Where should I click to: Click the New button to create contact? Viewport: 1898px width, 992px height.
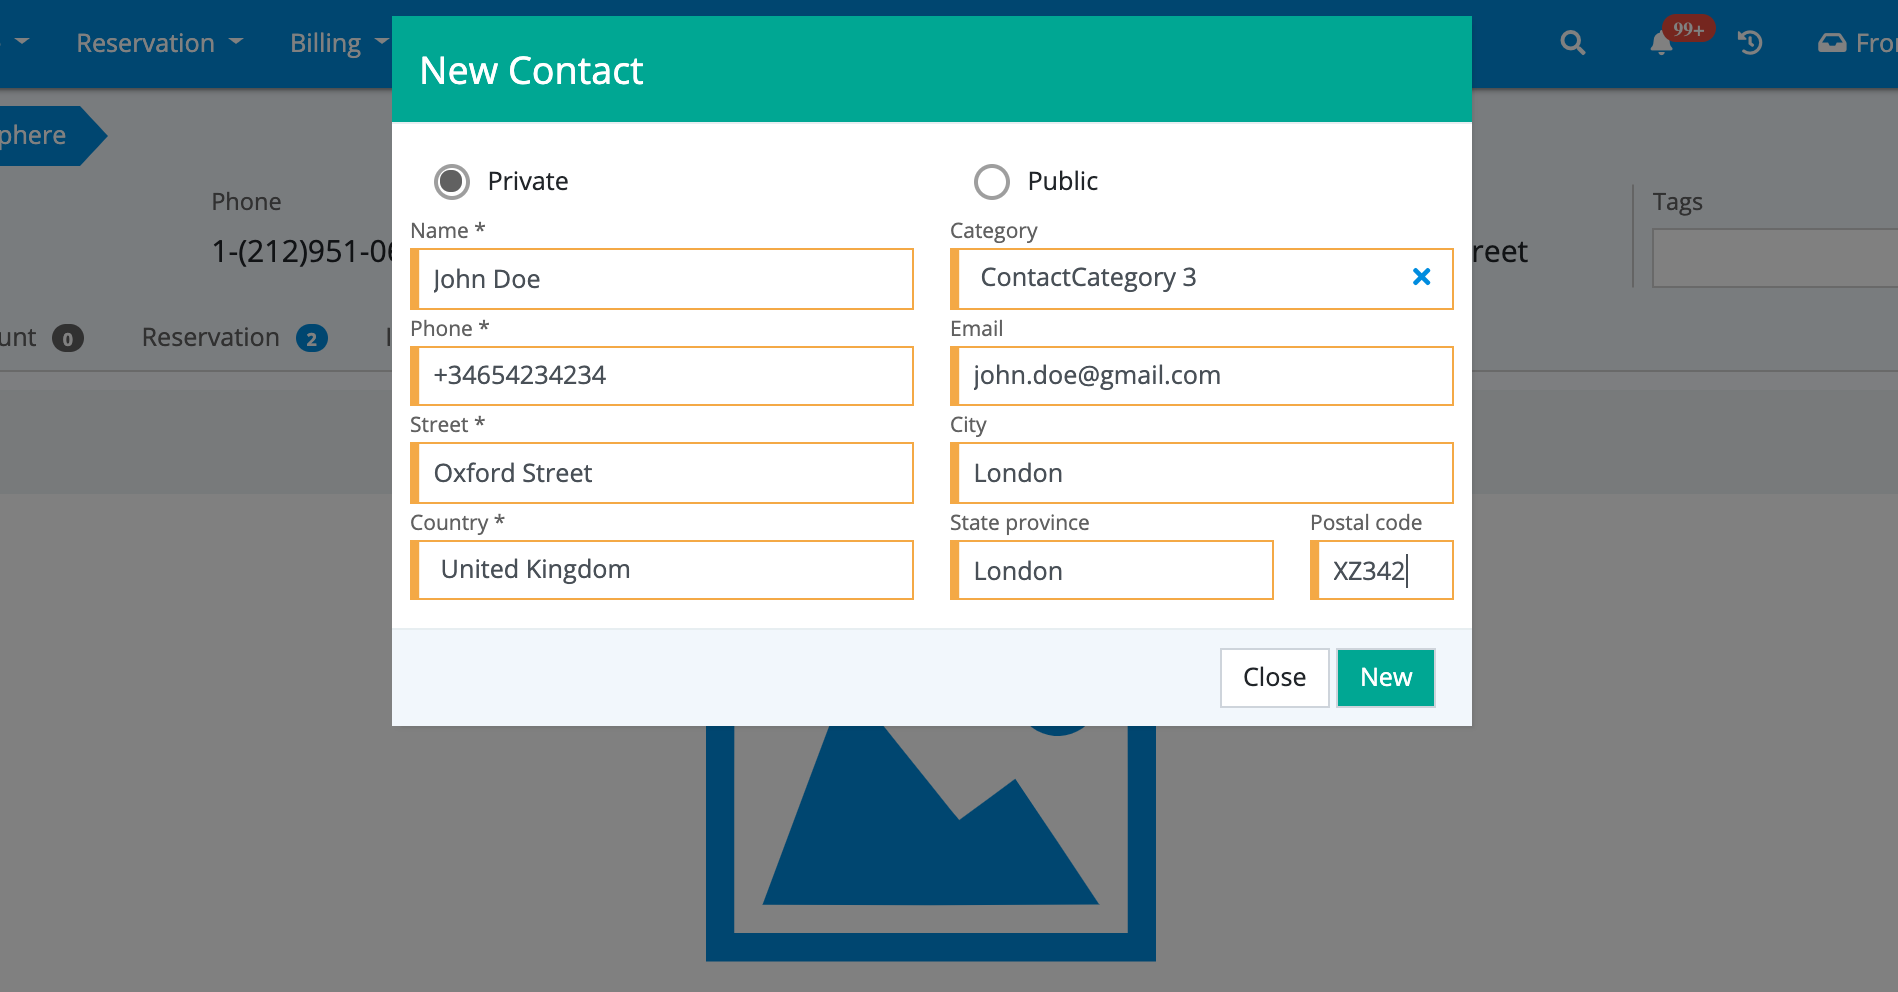tap(1385, 678)
